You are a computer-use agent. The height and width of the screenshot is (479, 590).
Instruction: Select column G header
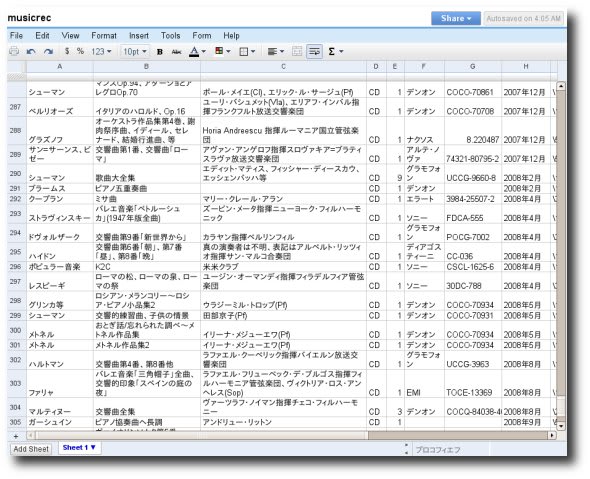[473, 67]
